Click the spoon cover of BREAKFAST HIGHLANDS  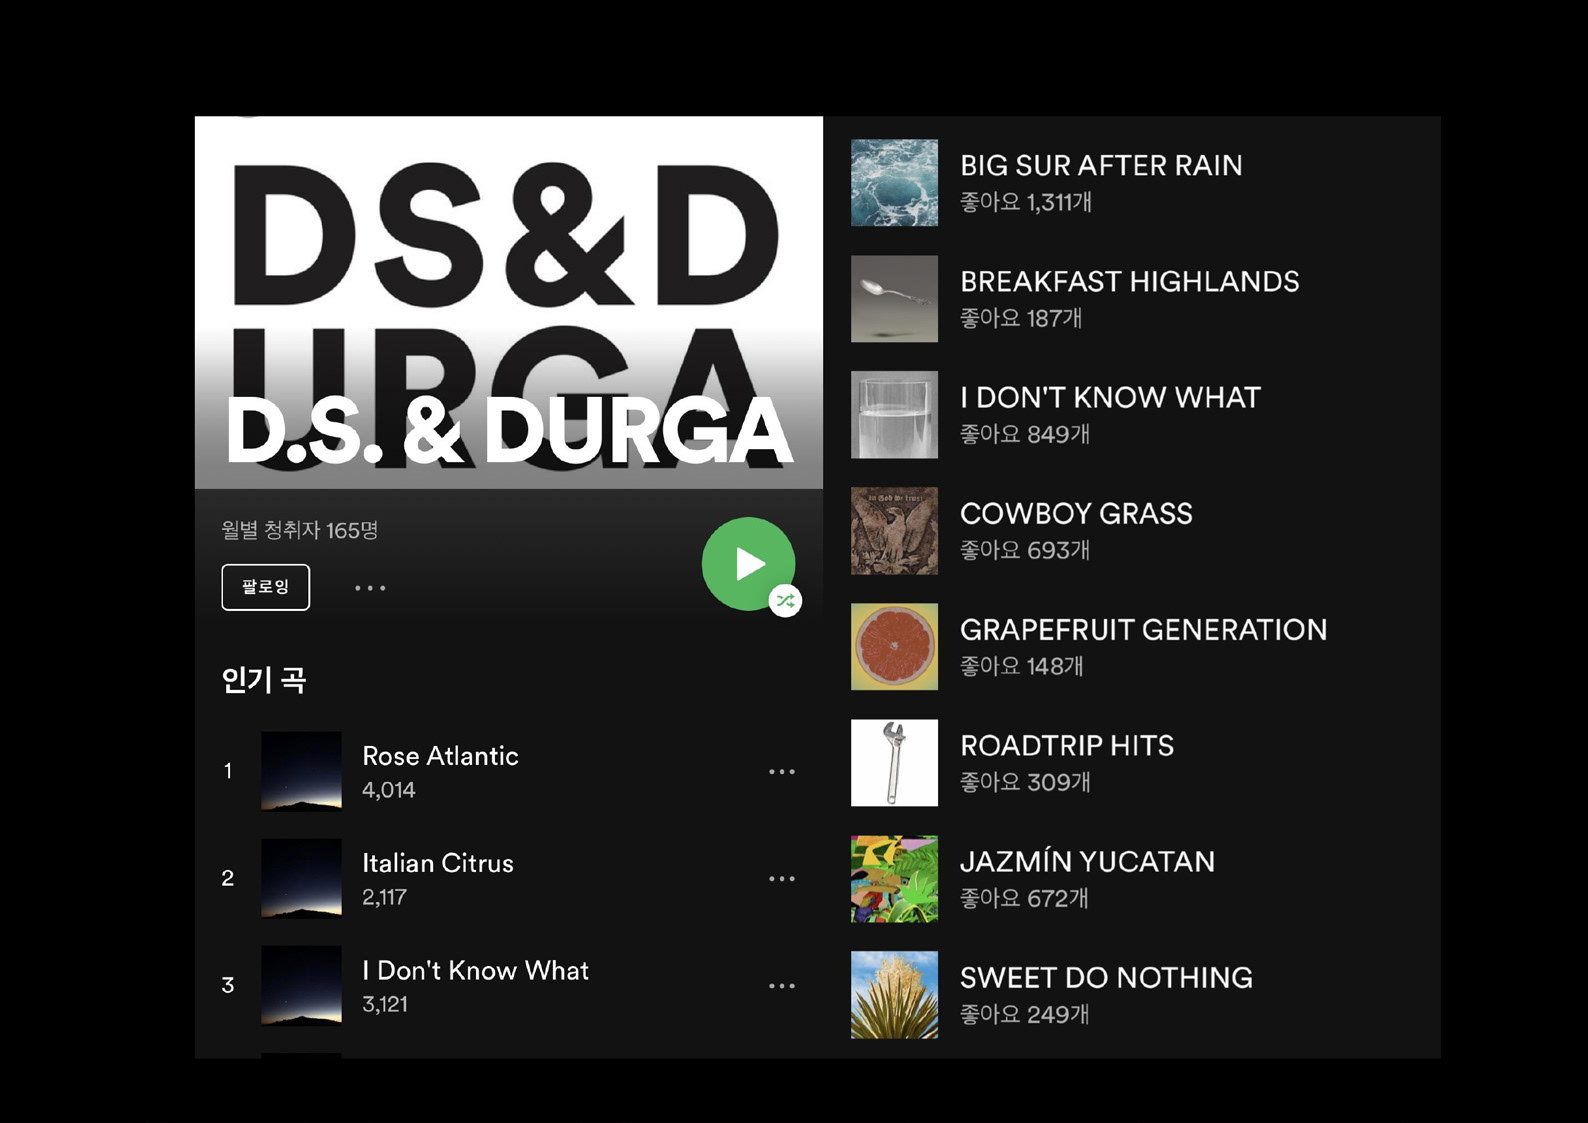(x=894, y=299)
